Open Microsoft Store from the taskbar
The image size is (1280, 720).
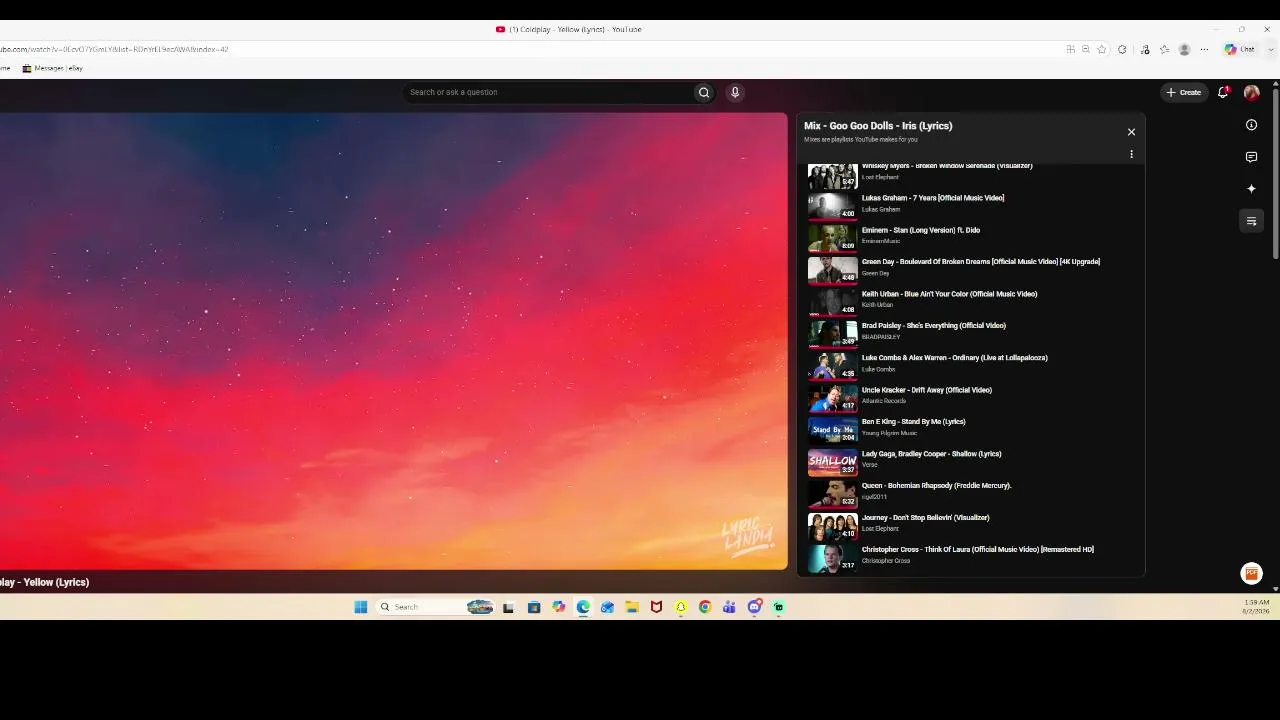click(534, 607)
